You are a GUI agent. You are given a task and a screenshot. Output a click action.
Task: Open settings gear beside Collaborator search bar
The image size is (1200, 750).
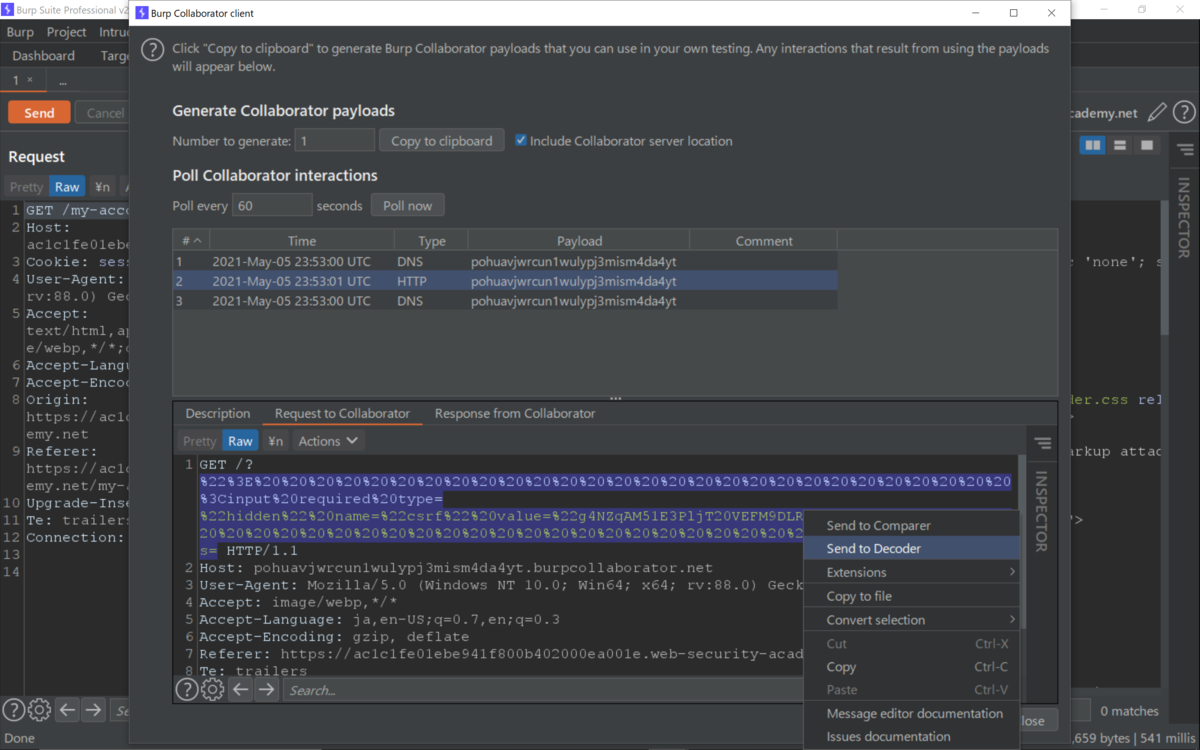(212, 689)
